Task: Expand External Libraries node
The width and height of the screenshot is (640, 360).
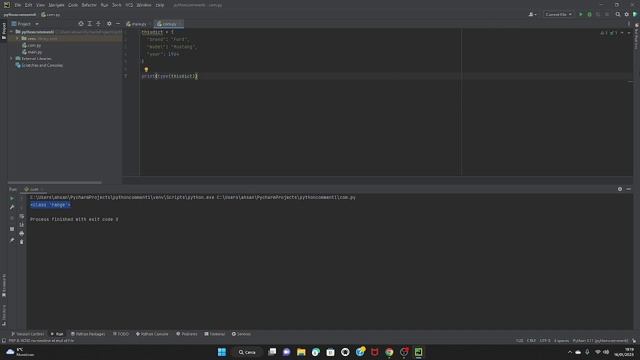Action: tap(11, 58)
